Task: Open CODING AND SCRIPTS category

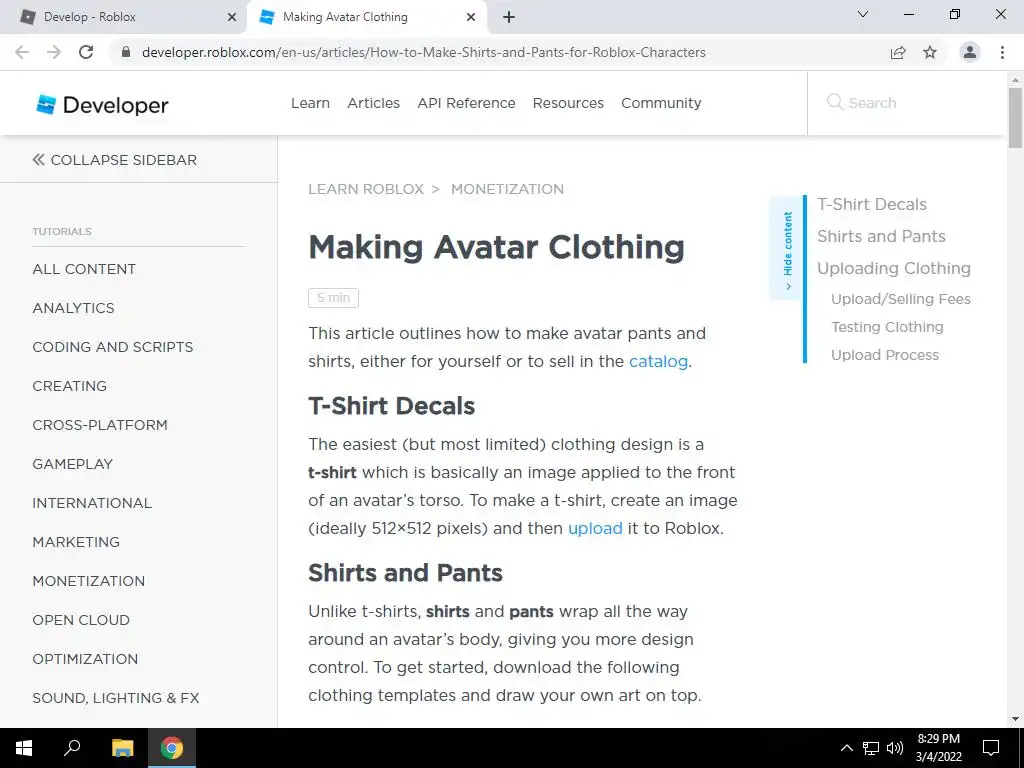Action: (113, 347)
